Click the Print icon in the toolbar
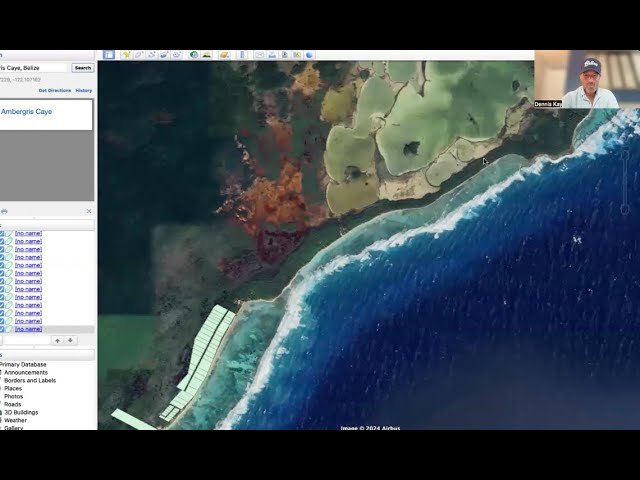640x480 pixels. [272, 55]
